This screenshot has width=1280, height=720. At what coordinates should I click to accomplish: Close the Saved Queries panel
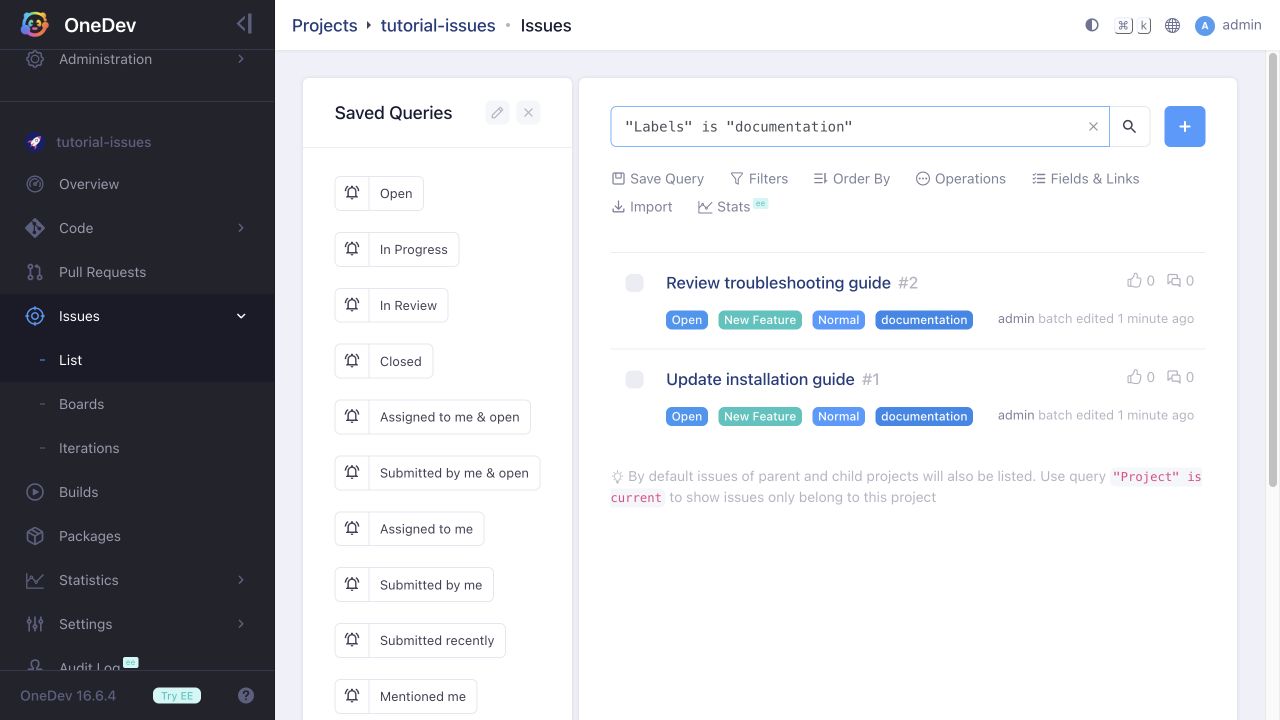pyautogui.click(x=528, y=113)
